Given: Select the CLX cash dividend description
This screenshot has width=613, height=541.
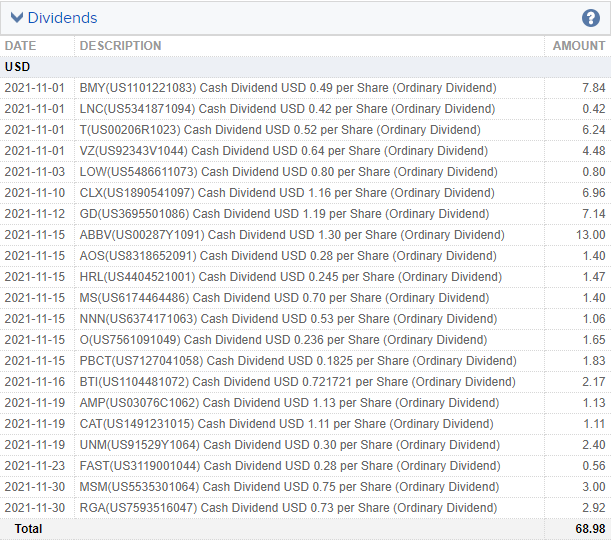Looking at the screenshot, I should coord(287,193).
